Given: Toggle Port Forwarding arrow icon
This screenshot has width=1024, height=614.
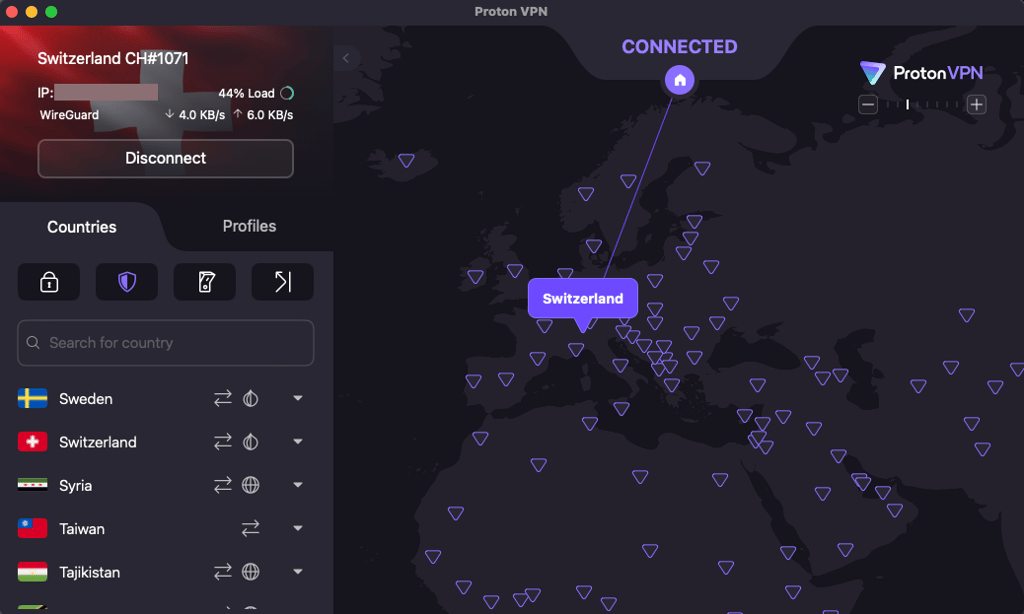Looking at the screenshot, I should 283,282.
